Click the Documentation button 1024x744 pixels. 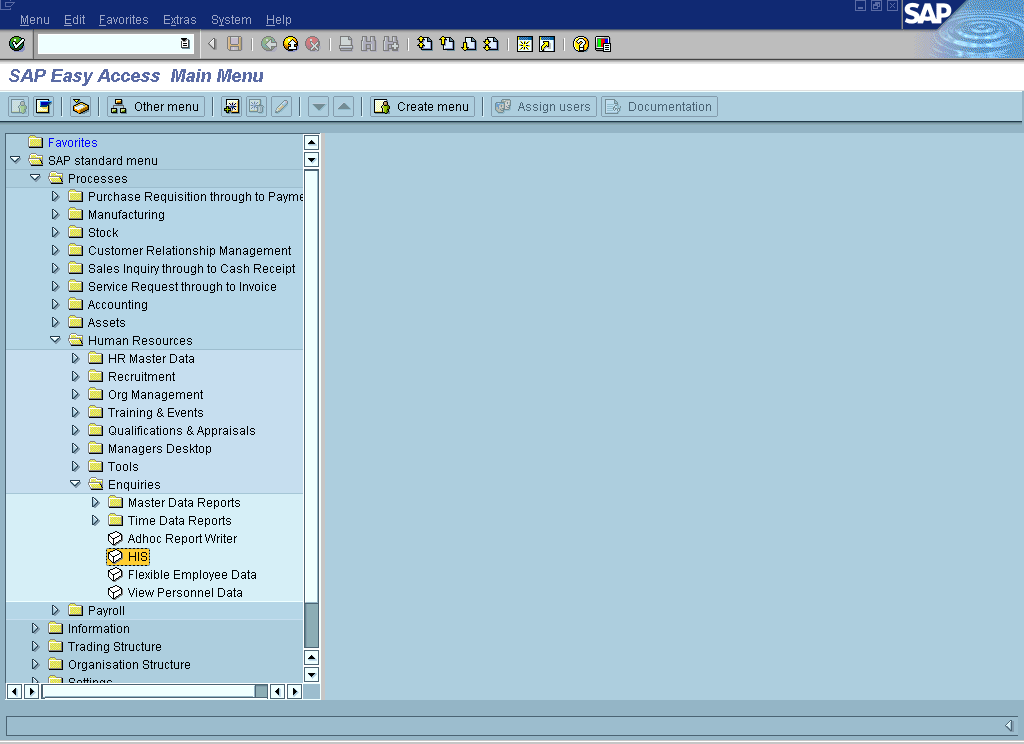coord(660,106)
